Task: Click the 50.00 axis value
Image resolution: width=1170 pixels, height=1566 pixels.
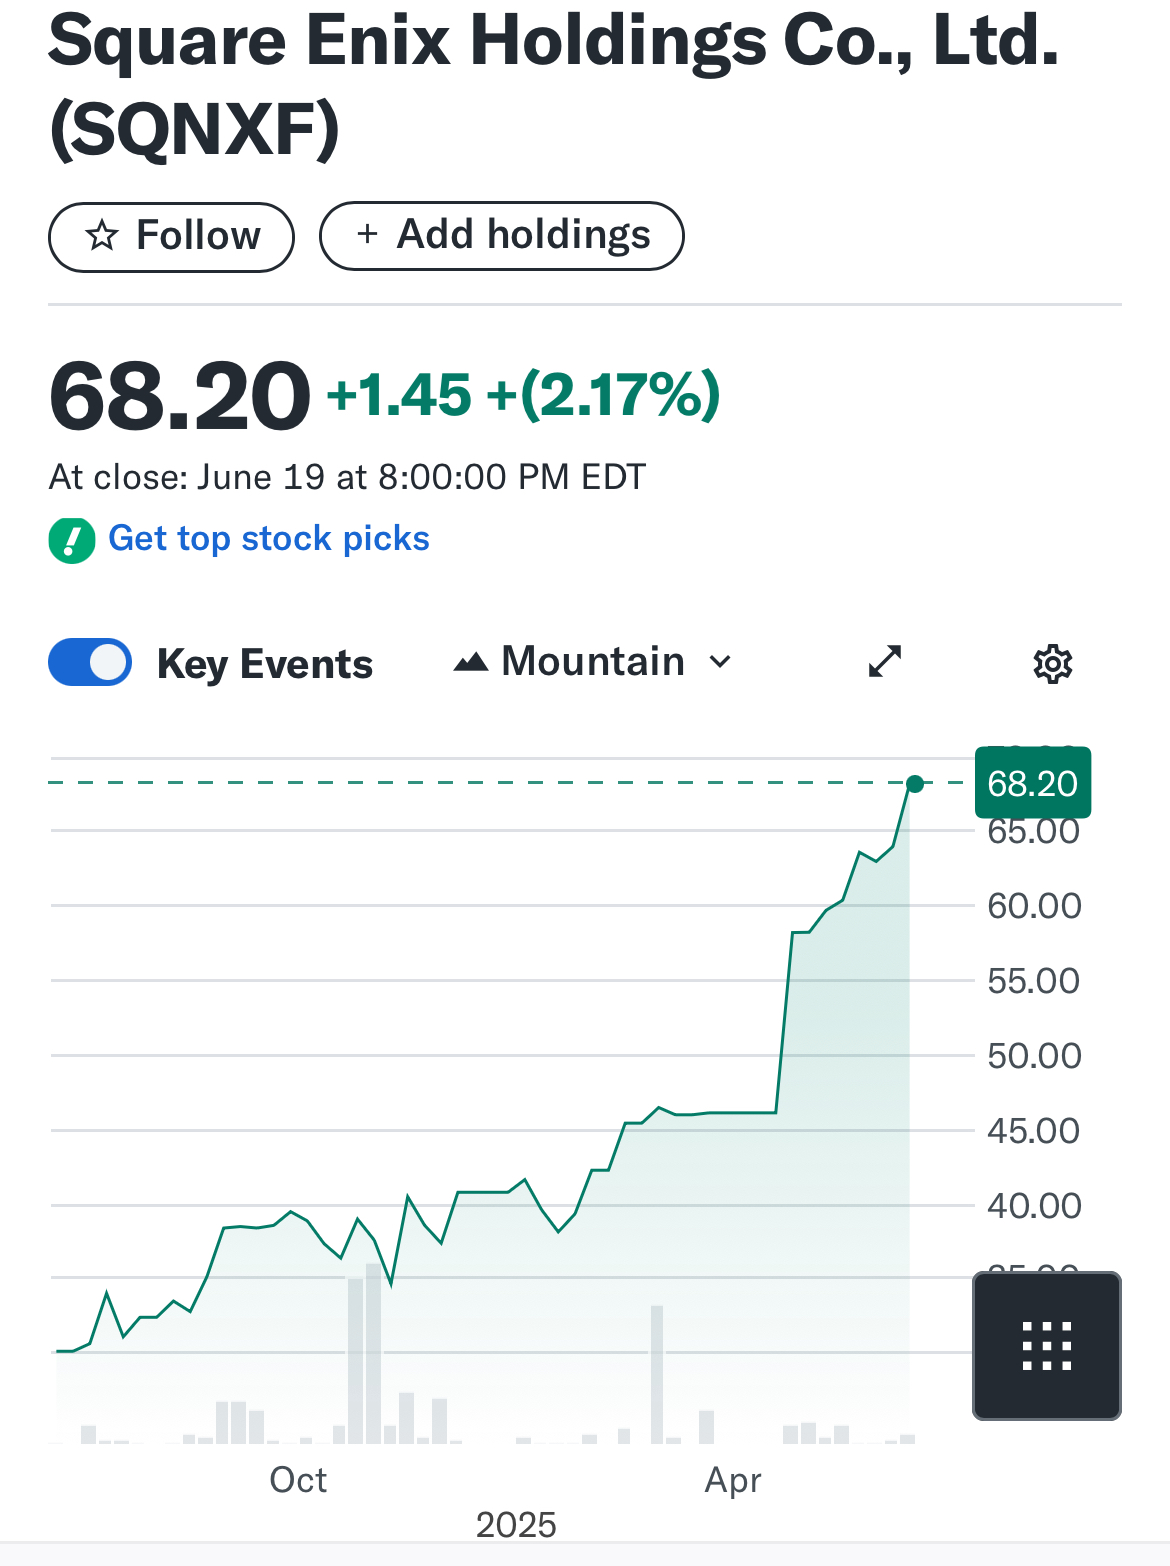Action: click(1034, 1056)
